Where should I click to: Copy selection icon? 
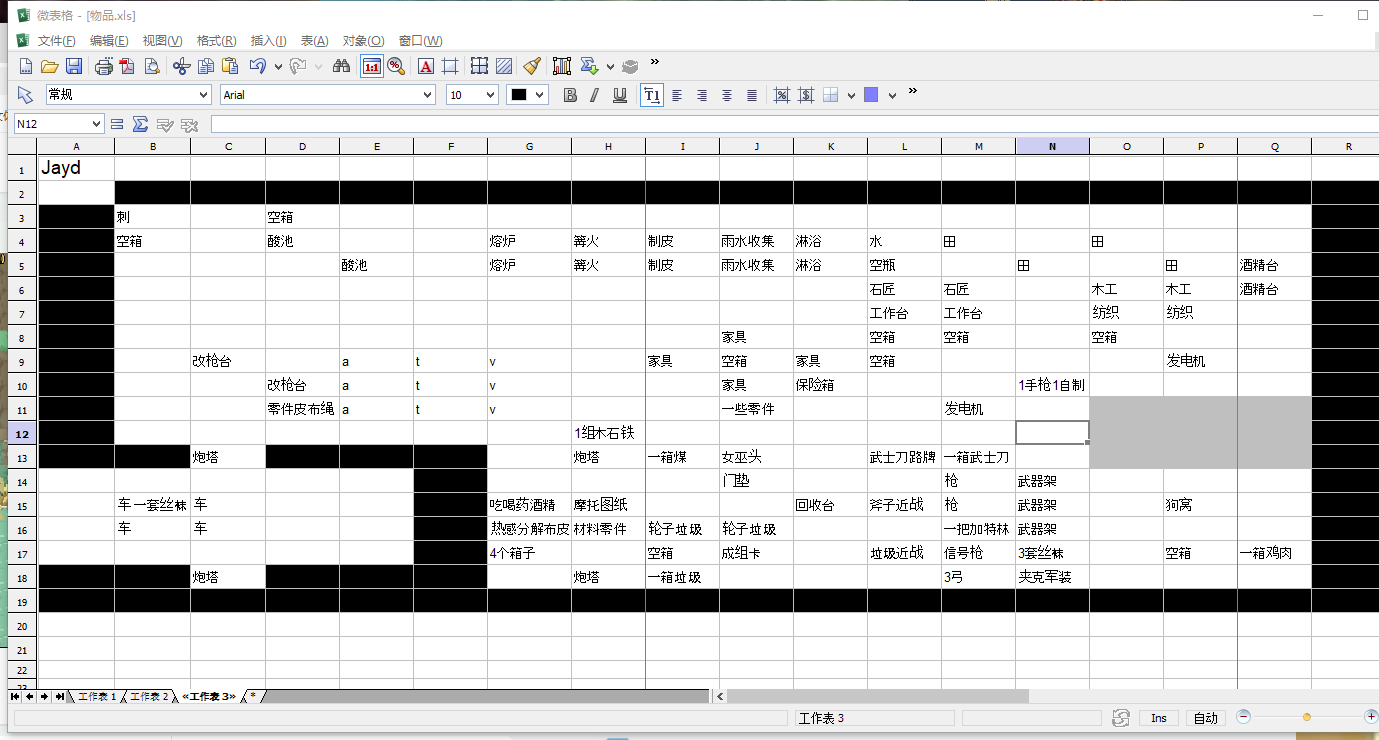206,66
